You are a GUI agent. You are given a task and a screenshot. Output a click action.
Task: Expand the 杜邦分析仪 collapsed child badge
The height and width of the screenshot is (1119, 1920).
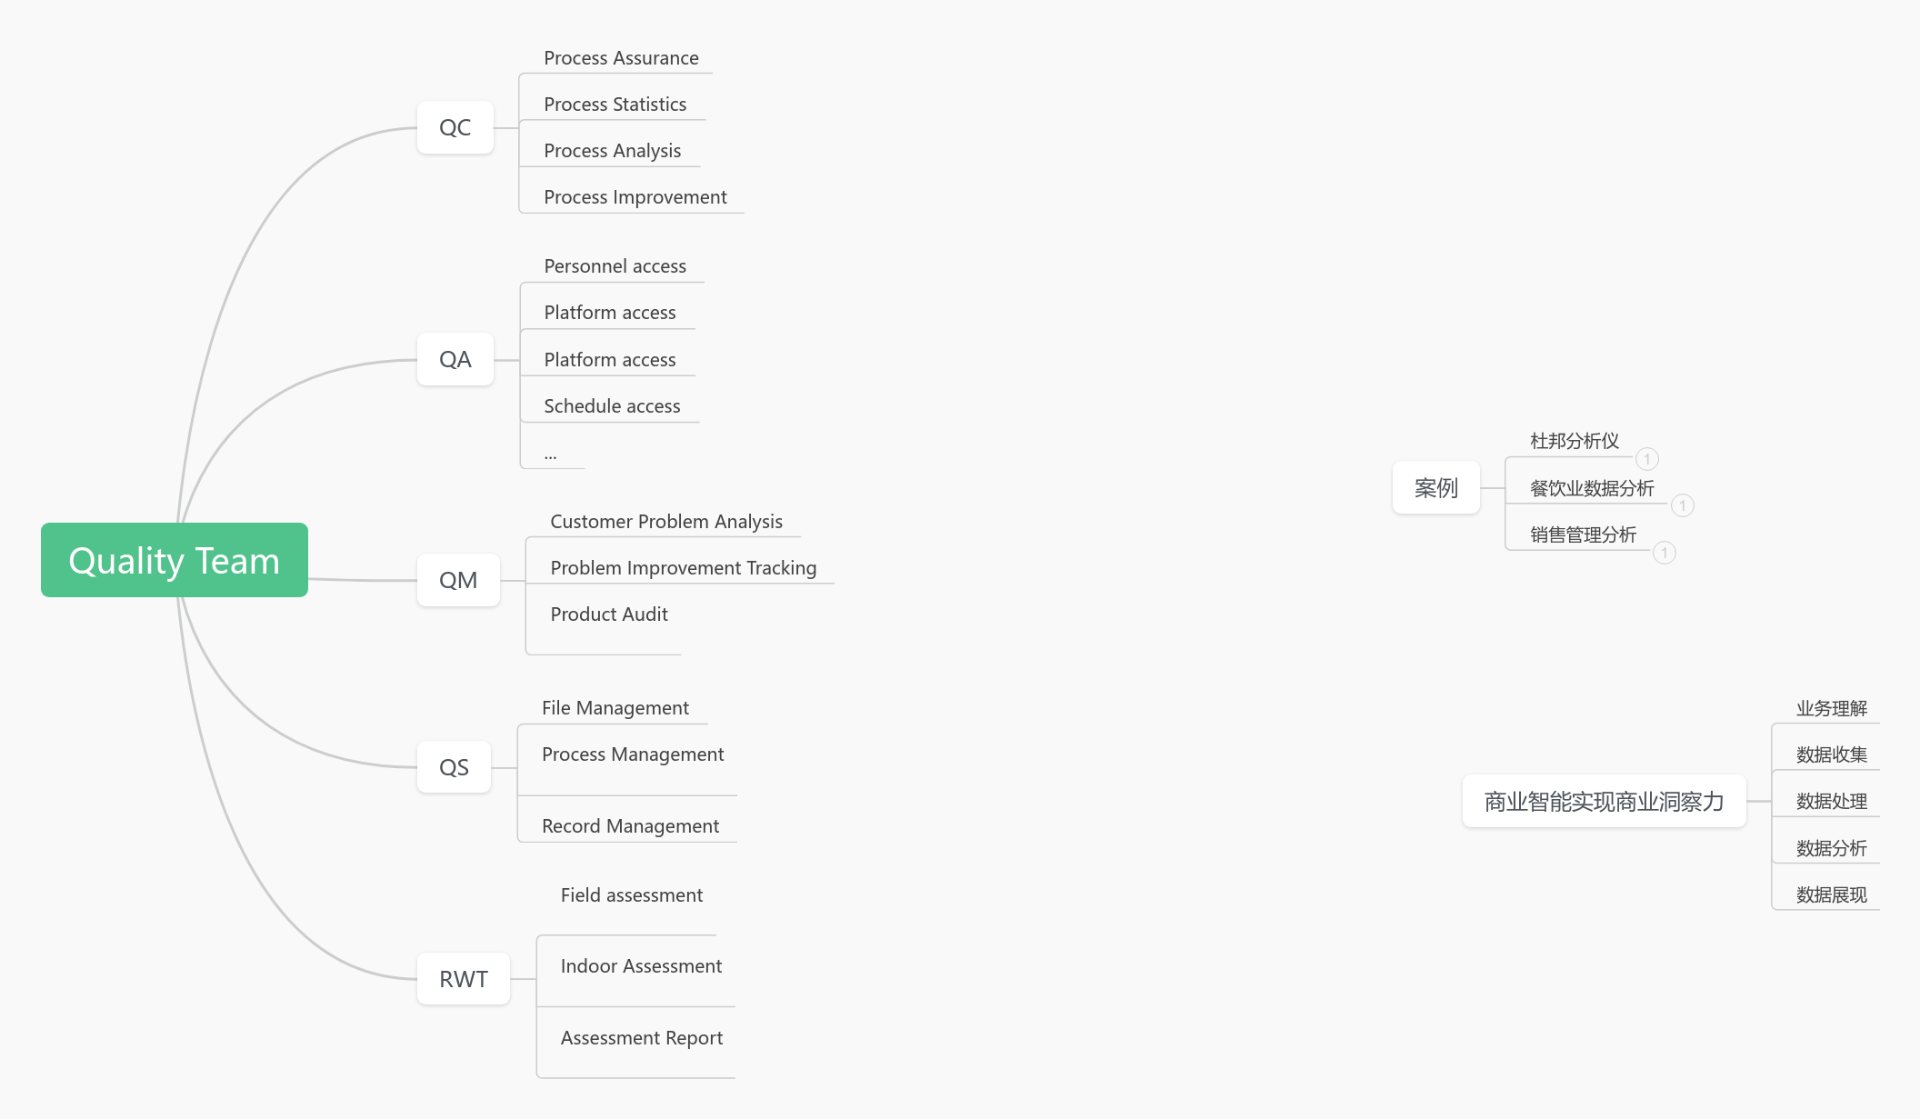(1647, 459)
